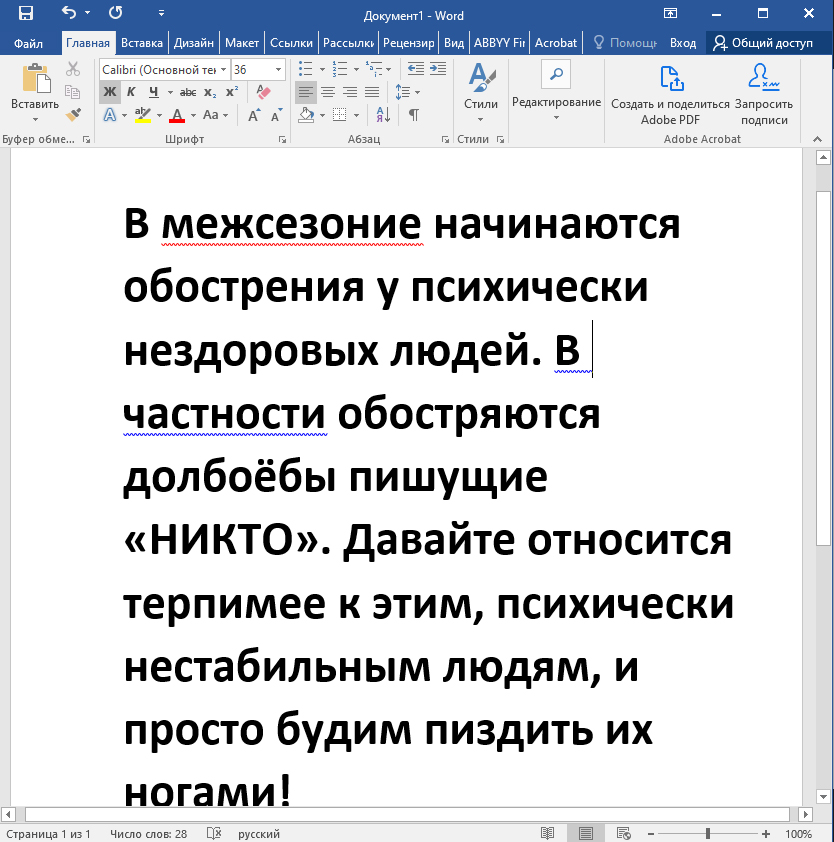834x842 pixels.
Task: Switch to the Acrobat tab
Action: pos(556,43)
